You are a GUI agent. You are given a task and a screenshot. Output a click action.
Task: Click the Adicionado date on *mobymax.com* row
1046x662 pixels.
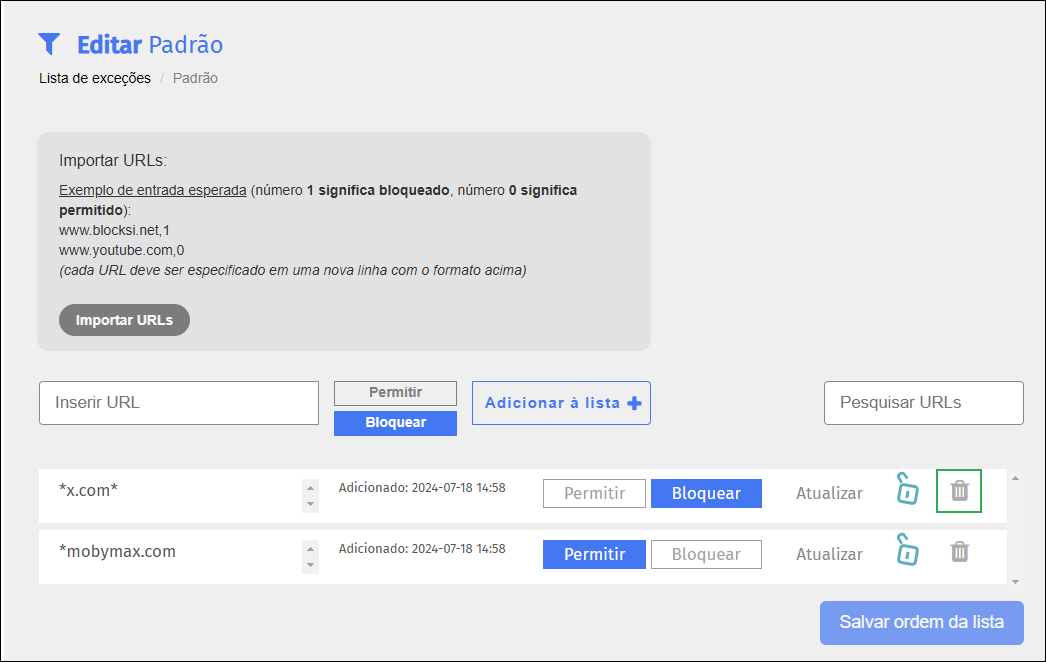click(x=422, y=549)
